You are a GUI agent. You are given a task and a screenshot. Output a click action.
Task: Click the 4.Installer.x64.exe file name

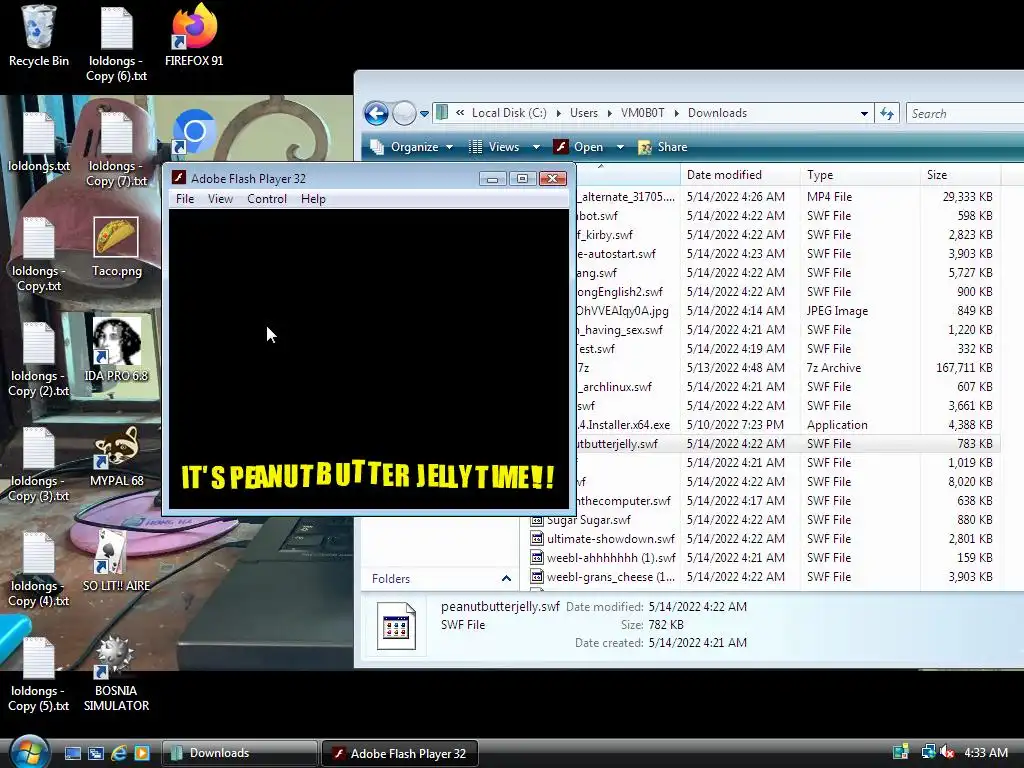623,425
